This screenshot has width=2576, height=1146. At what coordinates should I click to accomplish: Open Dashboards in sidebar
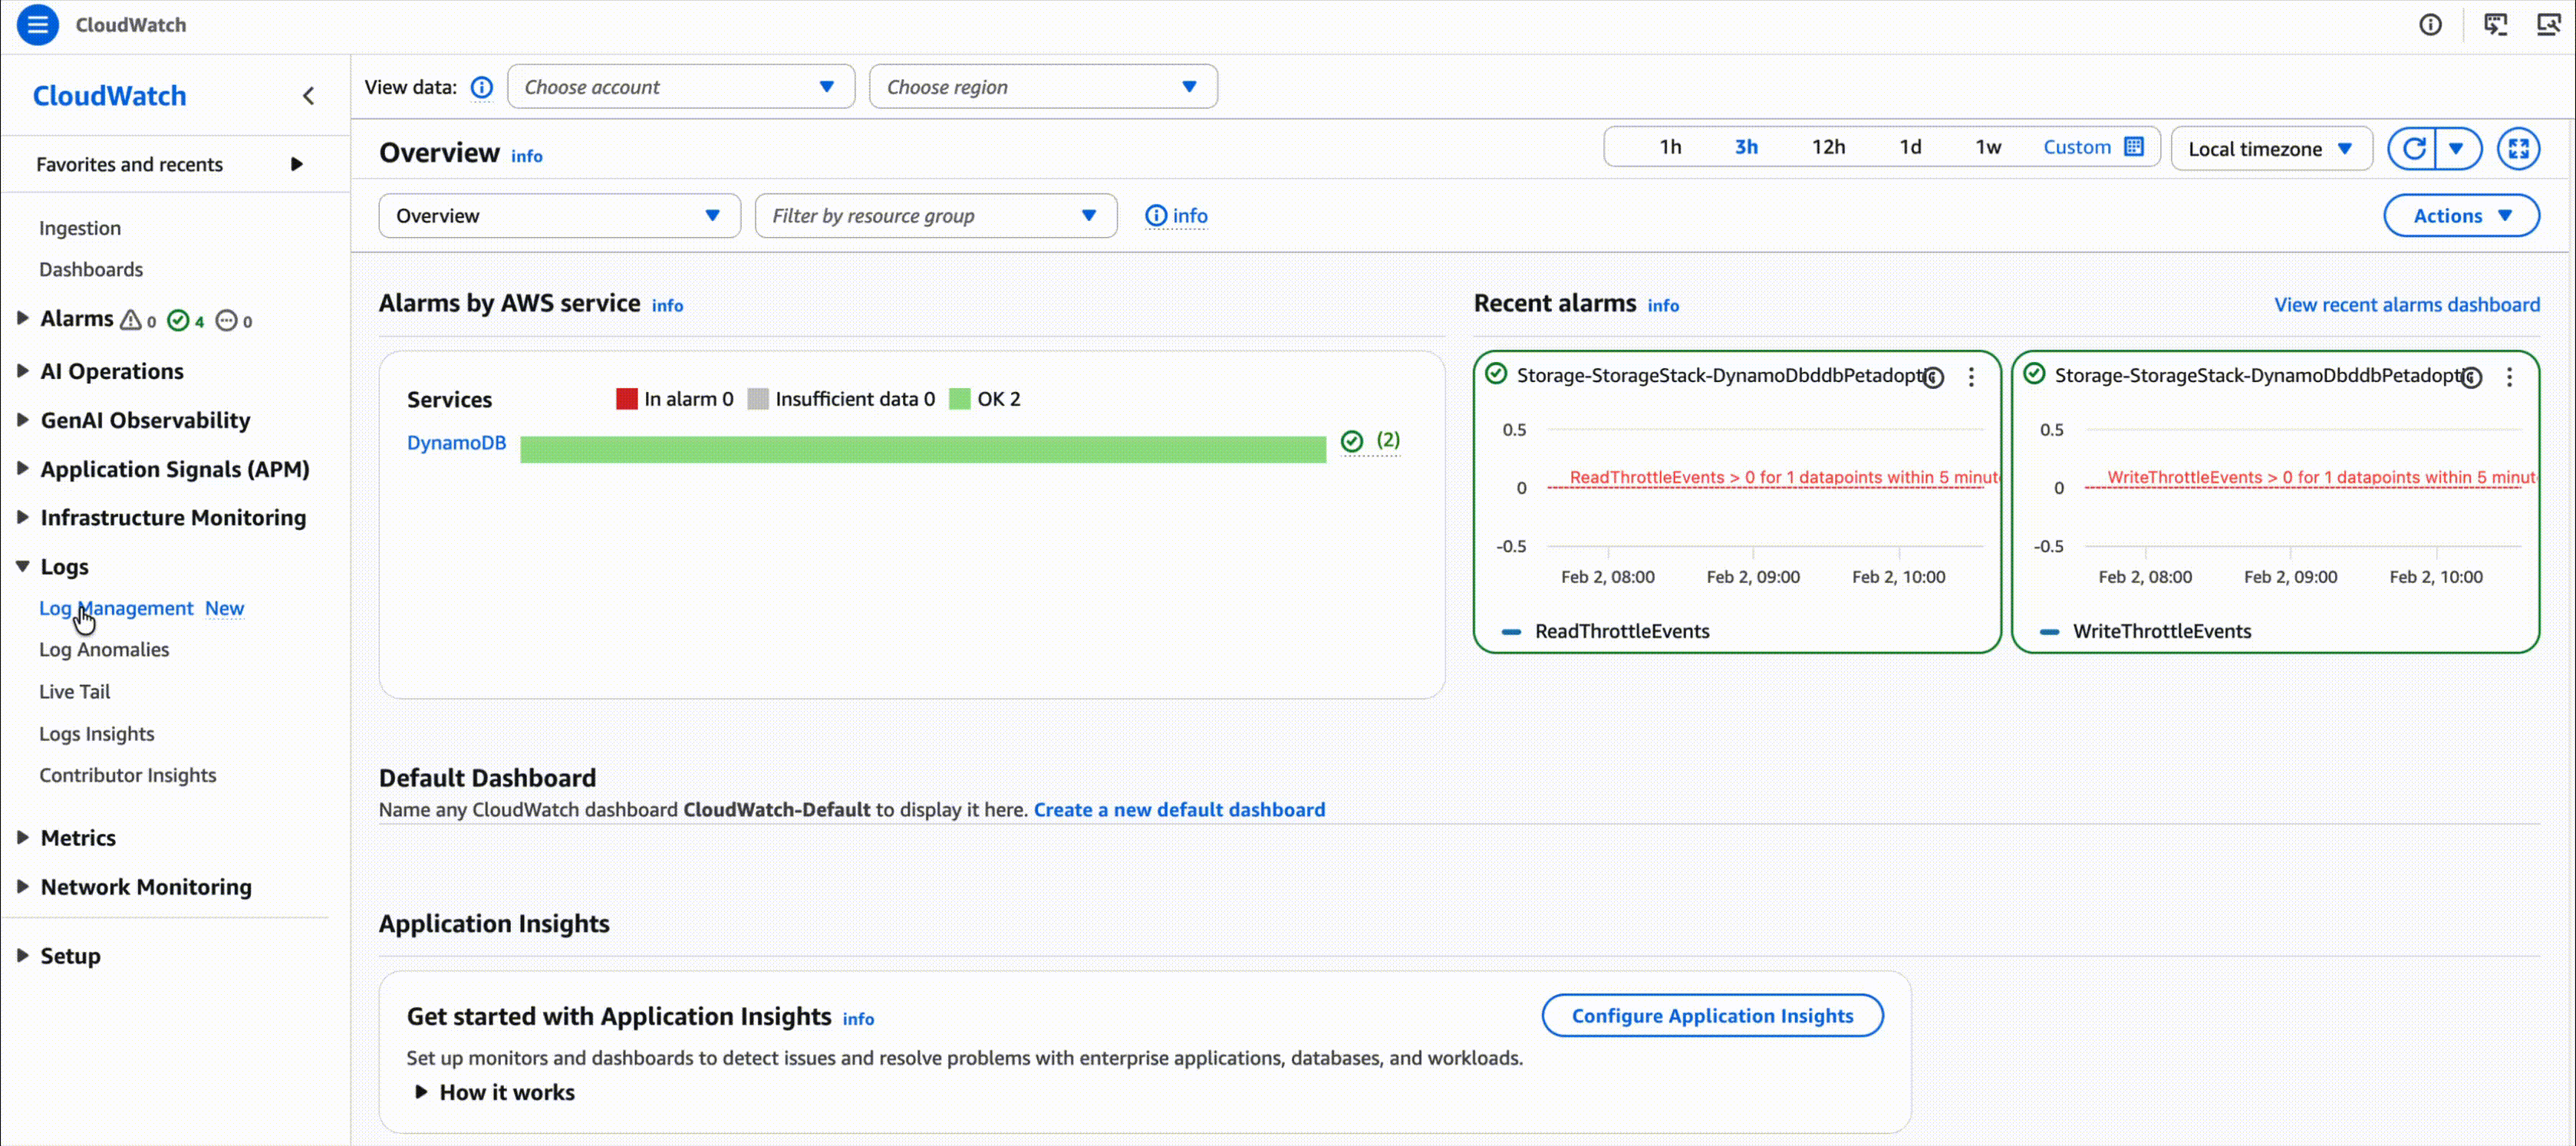tap(91, 269)
